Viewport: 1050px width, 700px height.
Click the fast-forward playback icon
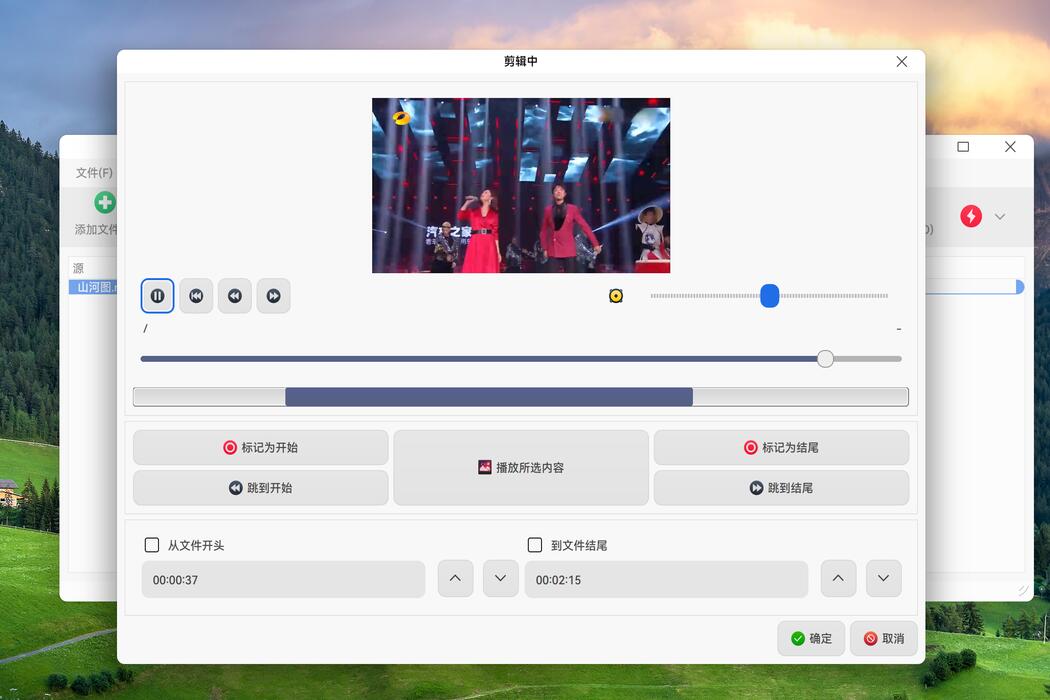tap(274, 295)
